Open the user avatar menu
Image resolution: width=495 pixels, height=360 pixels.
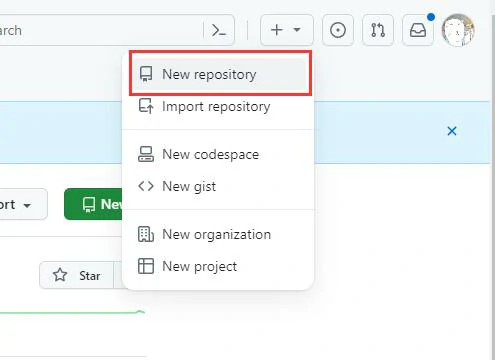pos(458,30)
